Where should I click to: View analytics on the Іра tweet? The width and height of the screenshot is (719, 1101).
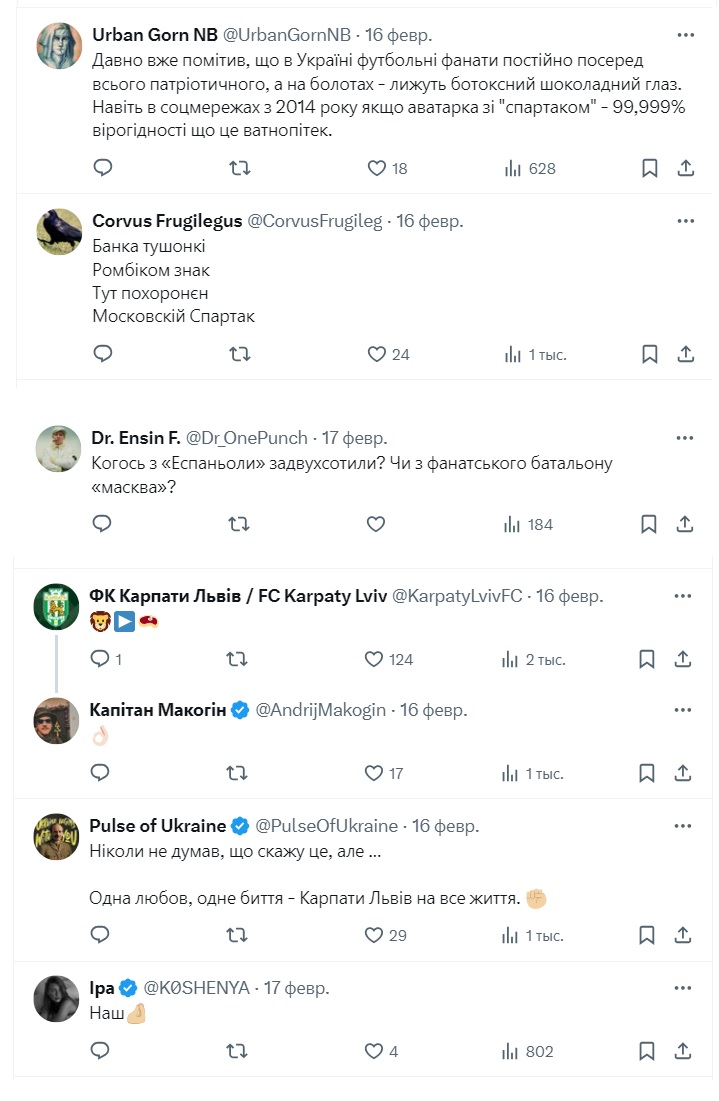pyautogui.click(x=528, y=1051)
